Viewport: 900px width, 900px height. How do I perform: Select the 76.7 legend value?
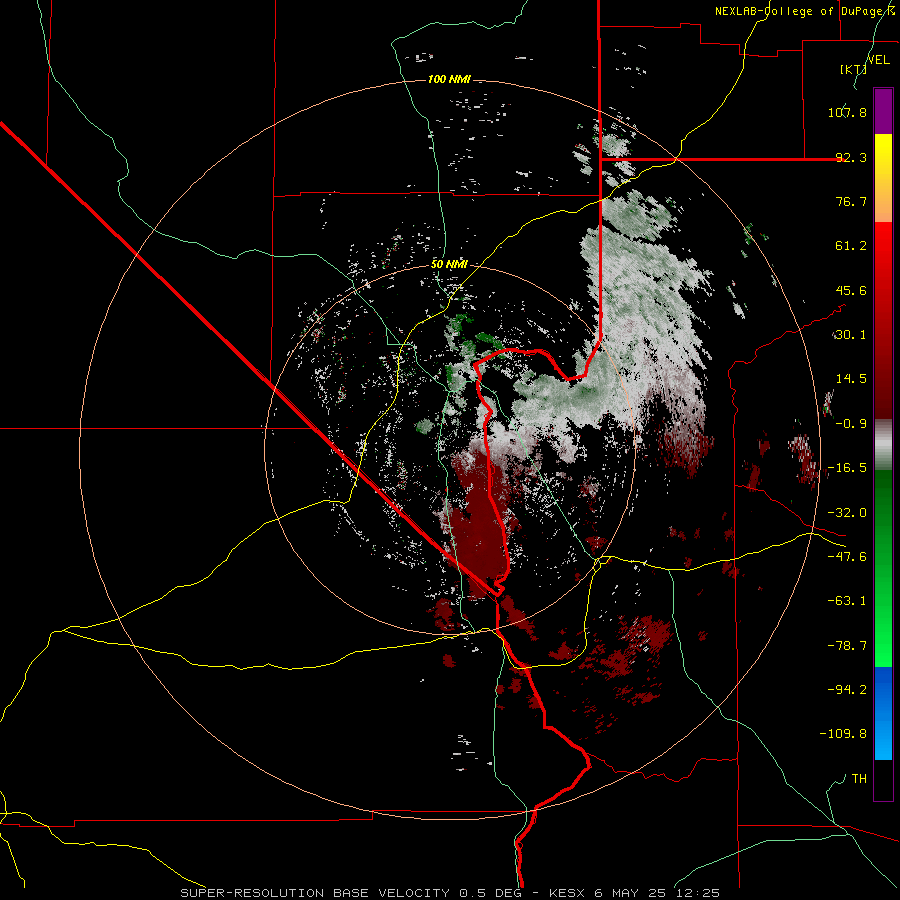tap(851, 201)
